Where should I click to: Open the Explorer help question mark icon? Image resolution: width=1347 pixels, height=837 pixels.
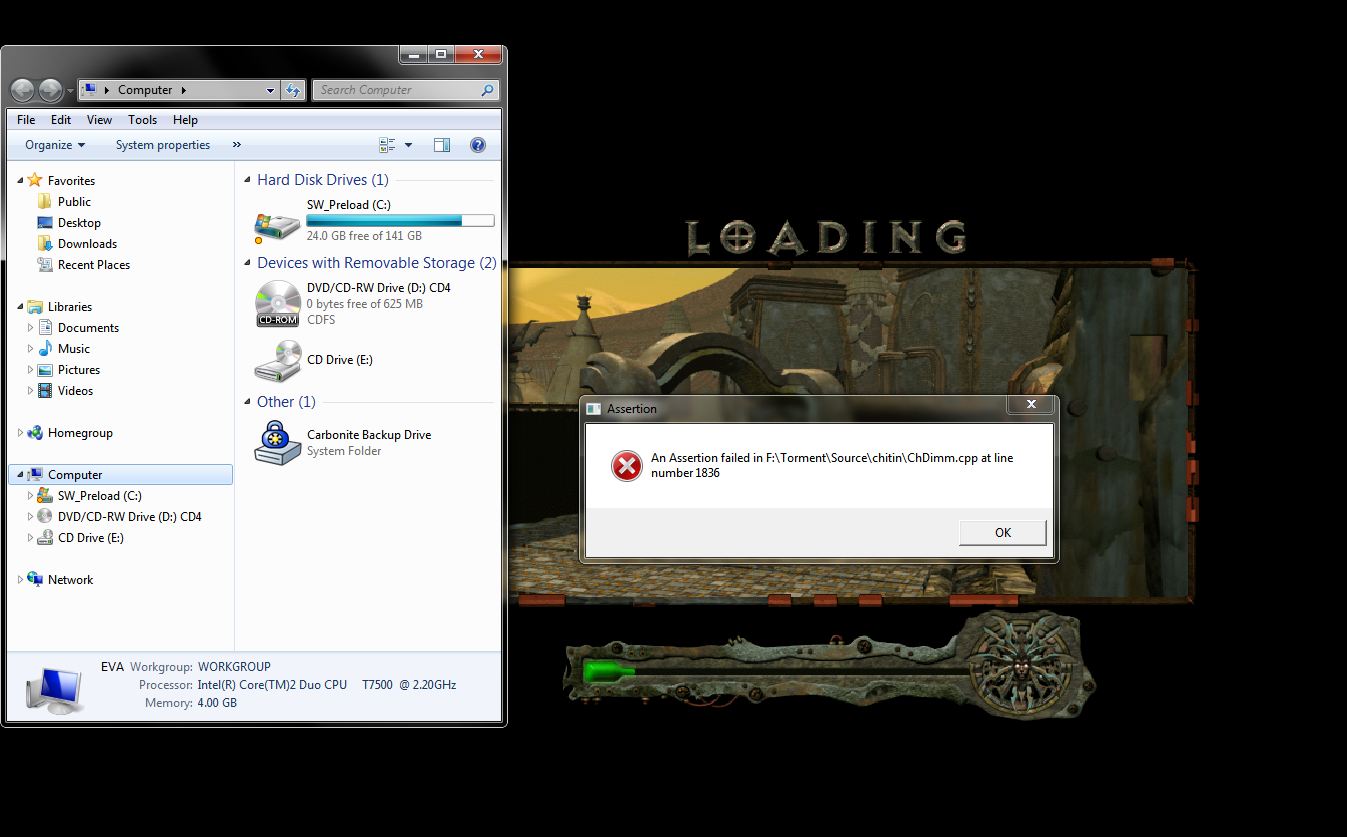click(x=478, y=145)
